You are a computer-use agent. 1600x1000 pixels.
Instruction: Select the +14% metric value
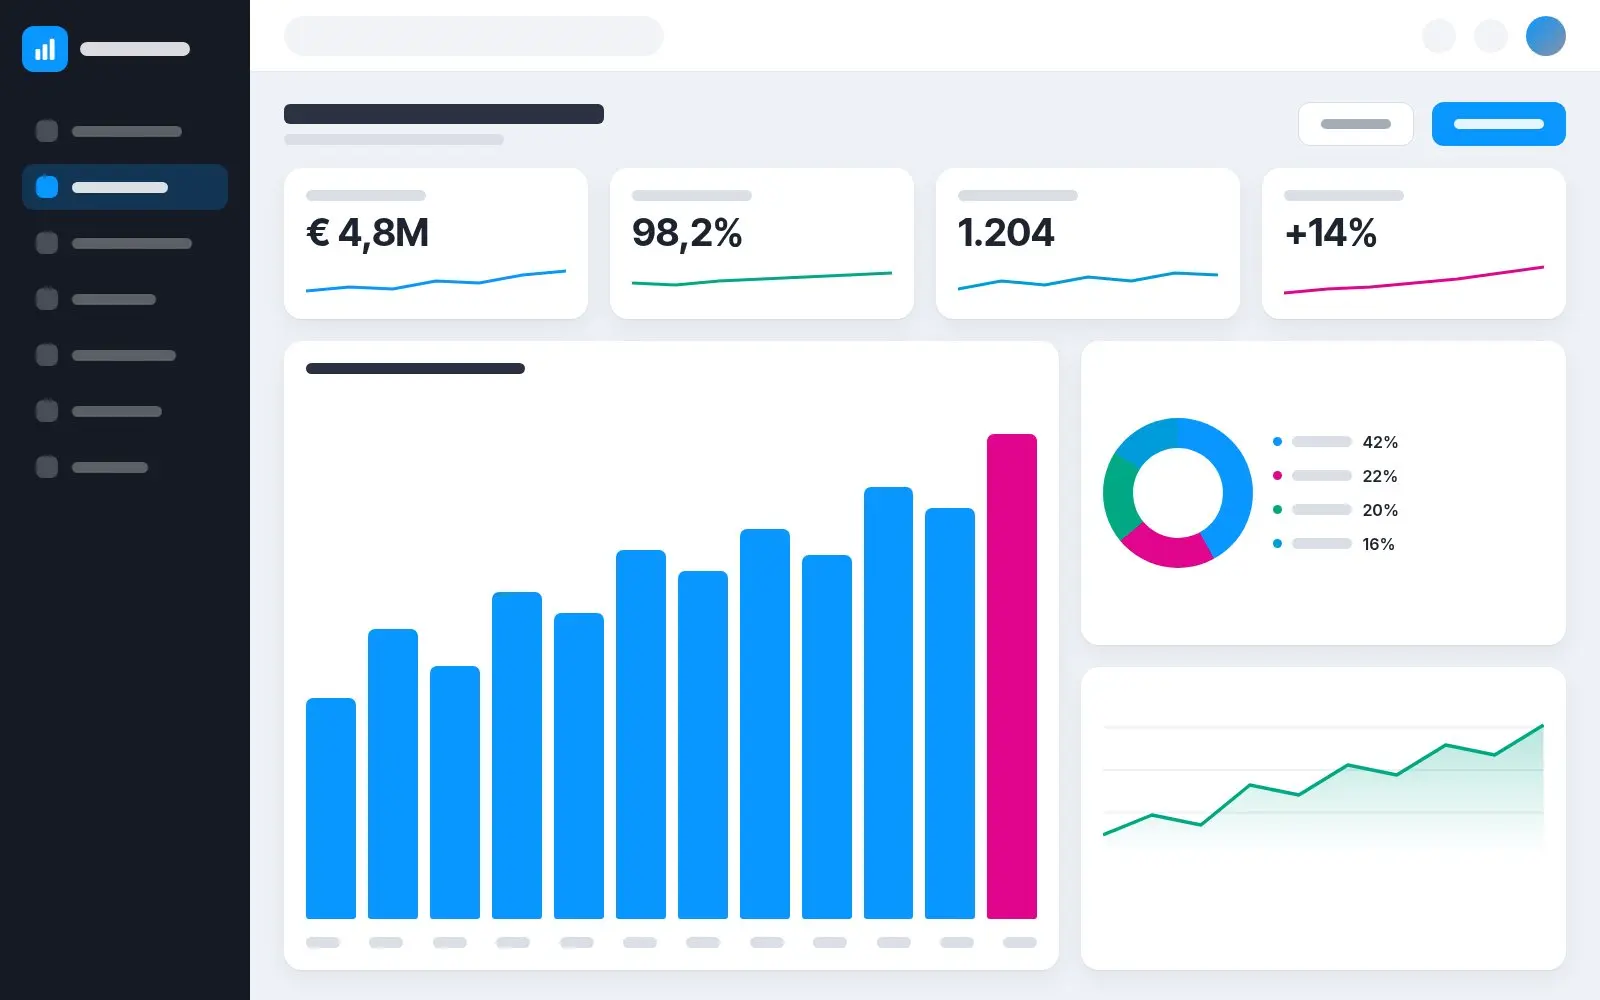coord(1331,233)
